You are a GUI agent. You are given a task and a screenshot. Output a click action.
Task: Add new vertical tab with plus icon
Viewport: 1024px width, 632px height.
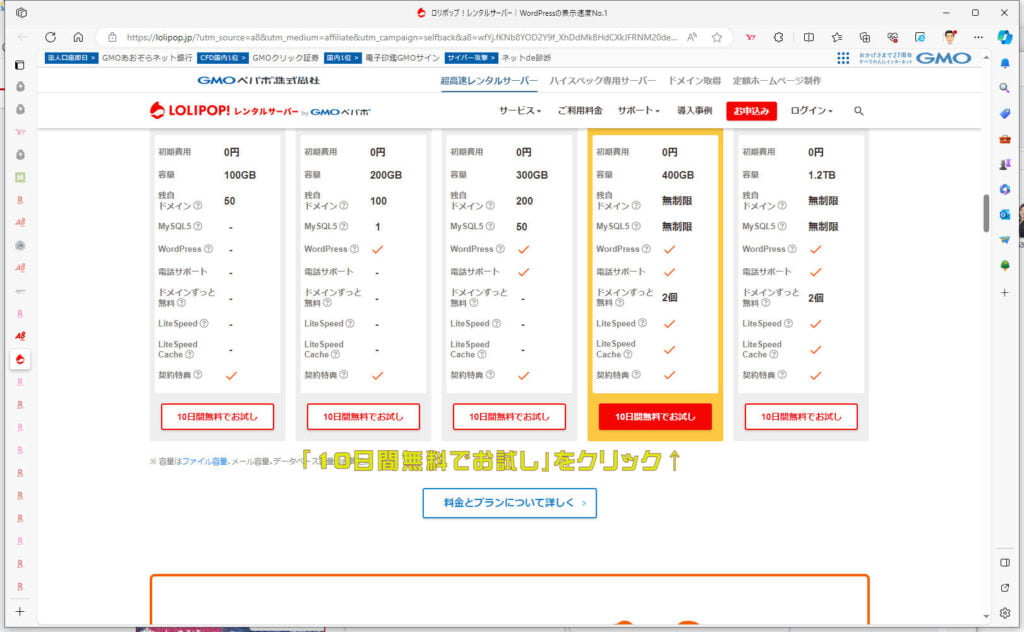click(x=19, y=611)
